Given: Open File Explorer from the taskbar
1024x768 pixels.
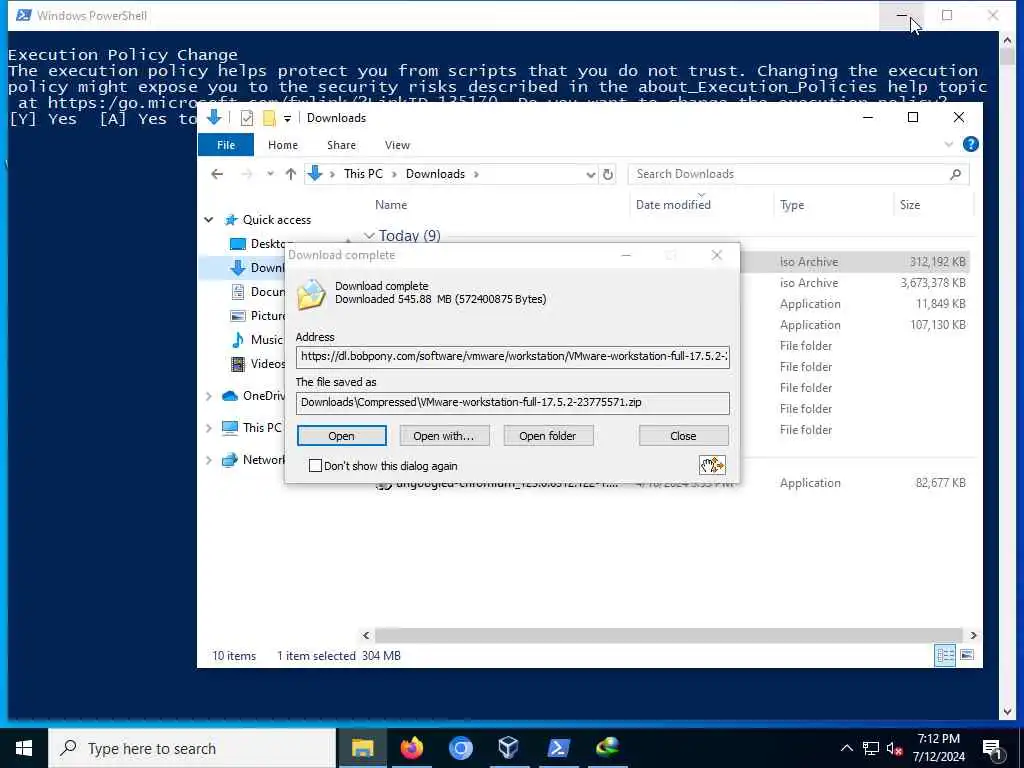Looking at the screenshot, I should pyautogui.click(x=362, y=748).
